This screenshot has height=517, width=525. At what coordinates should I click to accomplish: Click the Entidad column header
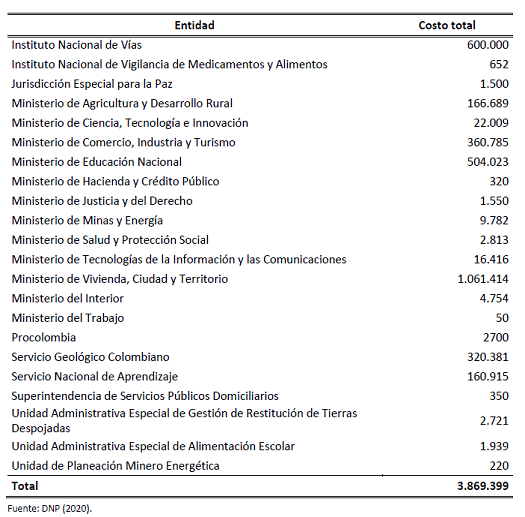194,25
